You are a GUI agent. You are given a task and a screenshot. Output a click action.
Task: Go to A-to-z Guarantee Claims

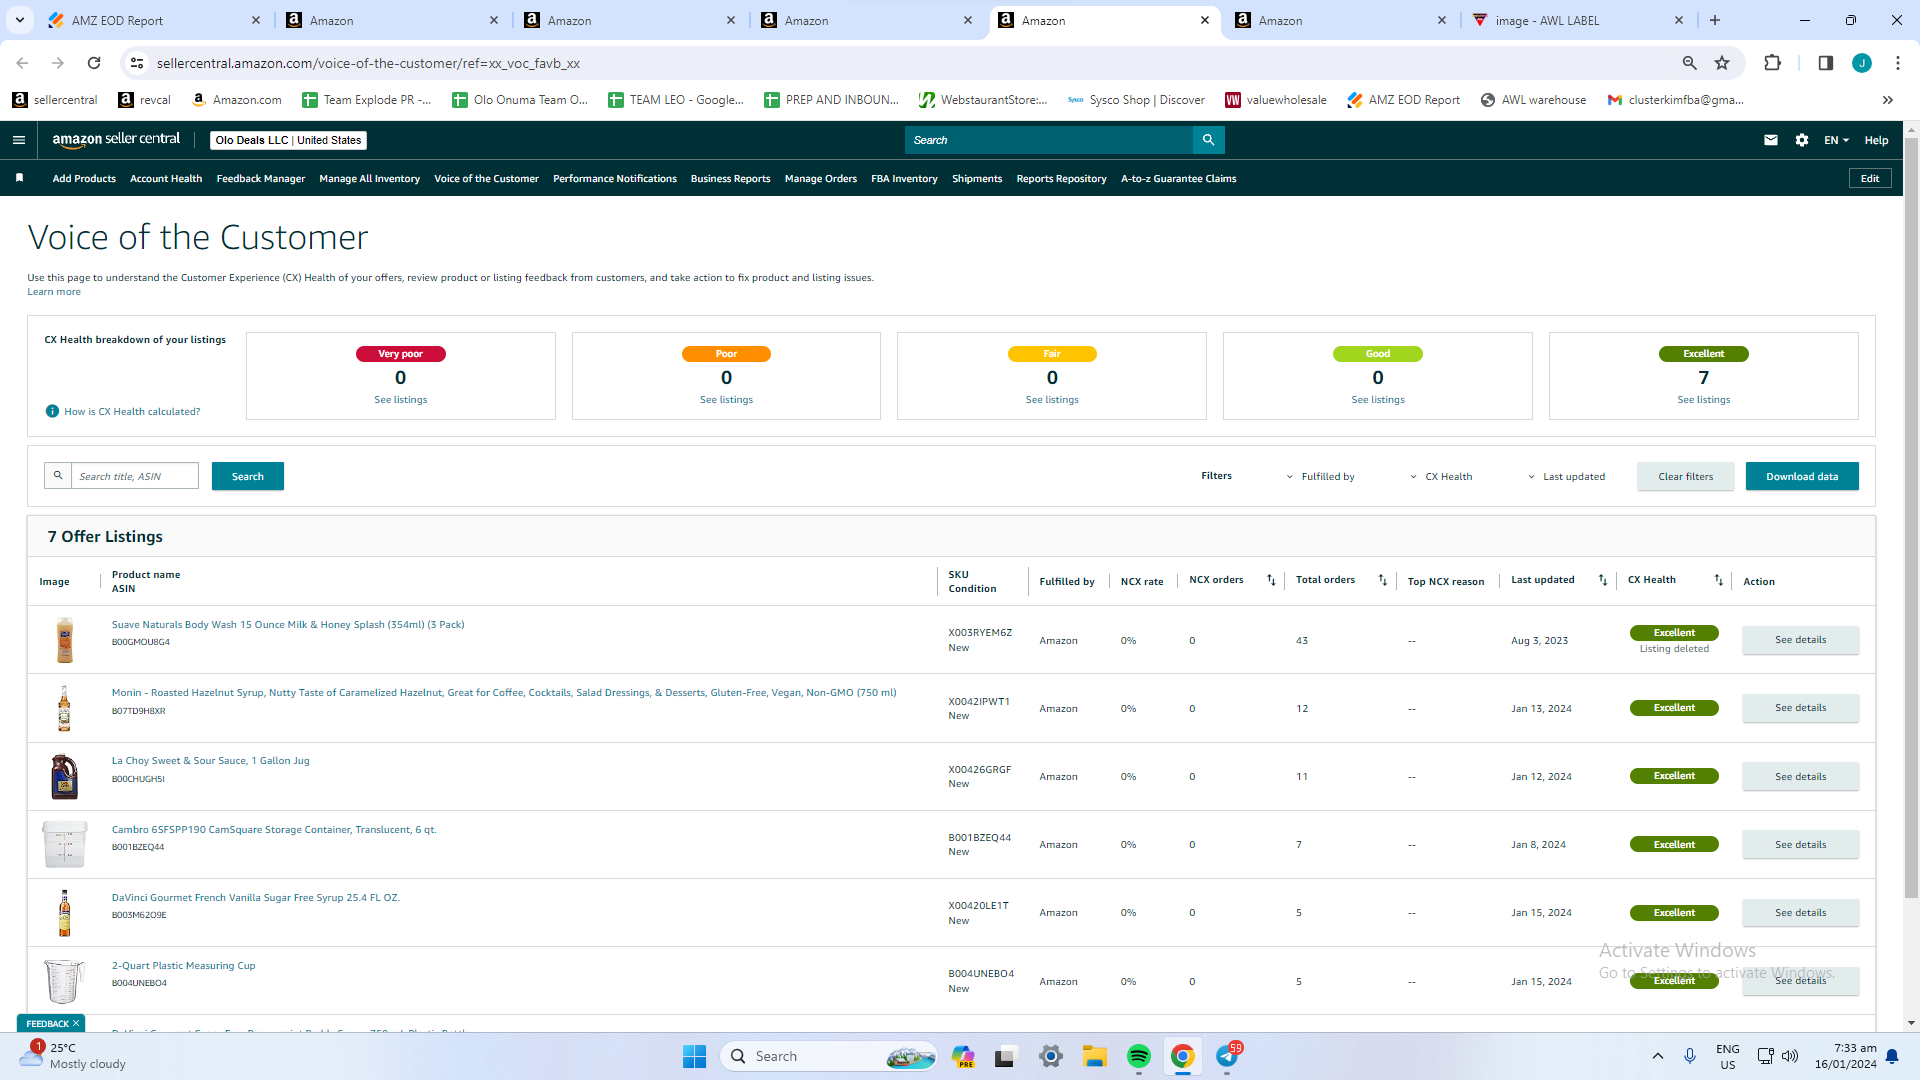click(1178, 179)
